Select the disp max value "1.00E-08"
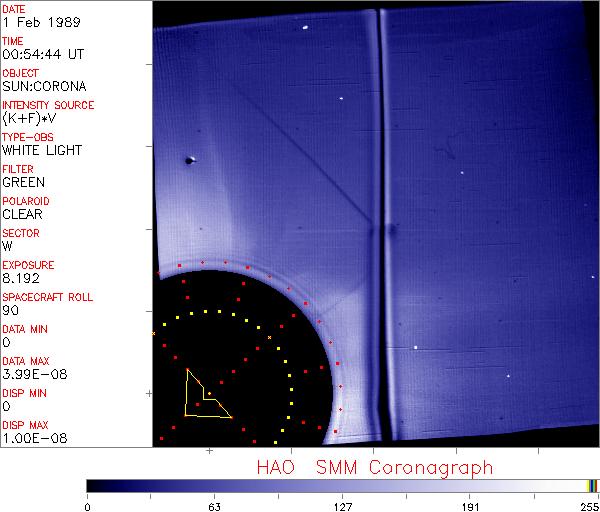This screenshot has width=600, height=512. 35,438
